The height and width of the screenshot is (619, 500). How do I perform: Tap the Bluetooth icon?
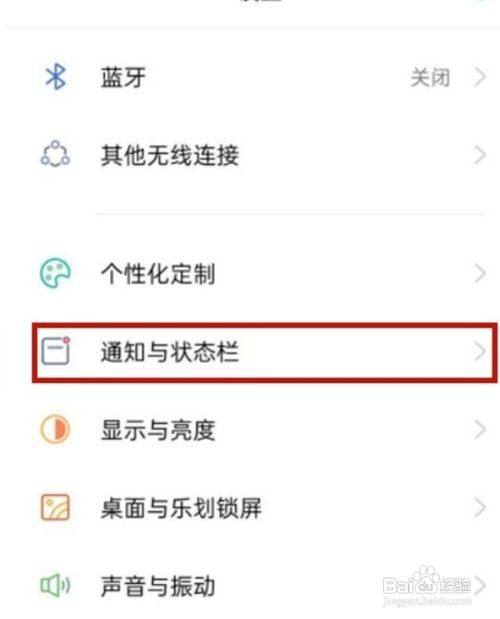[56, 77]
